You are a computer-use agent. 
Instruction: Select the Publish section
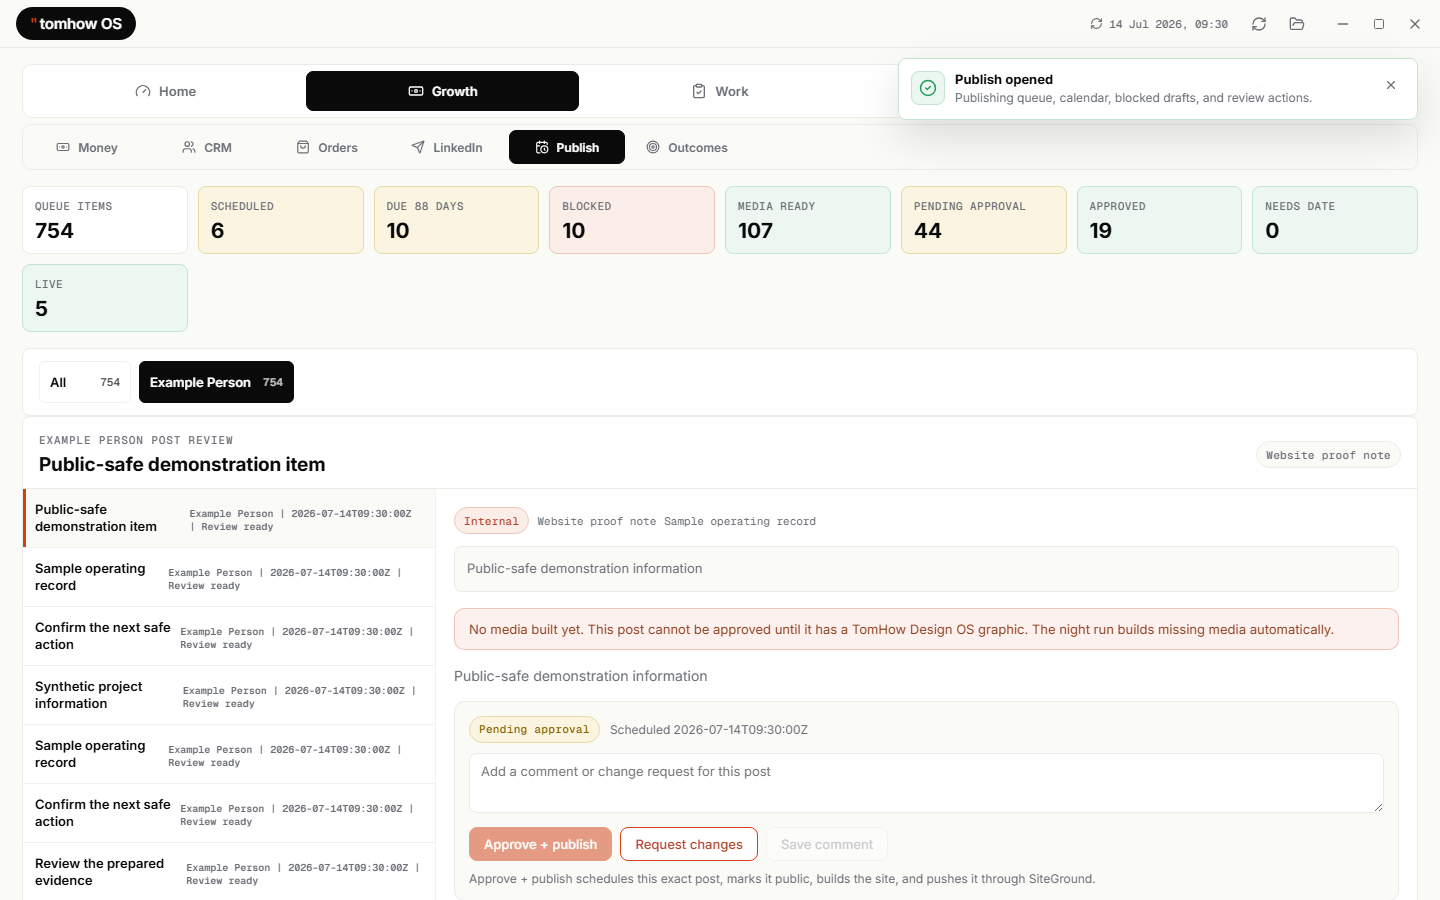(567, 147)
